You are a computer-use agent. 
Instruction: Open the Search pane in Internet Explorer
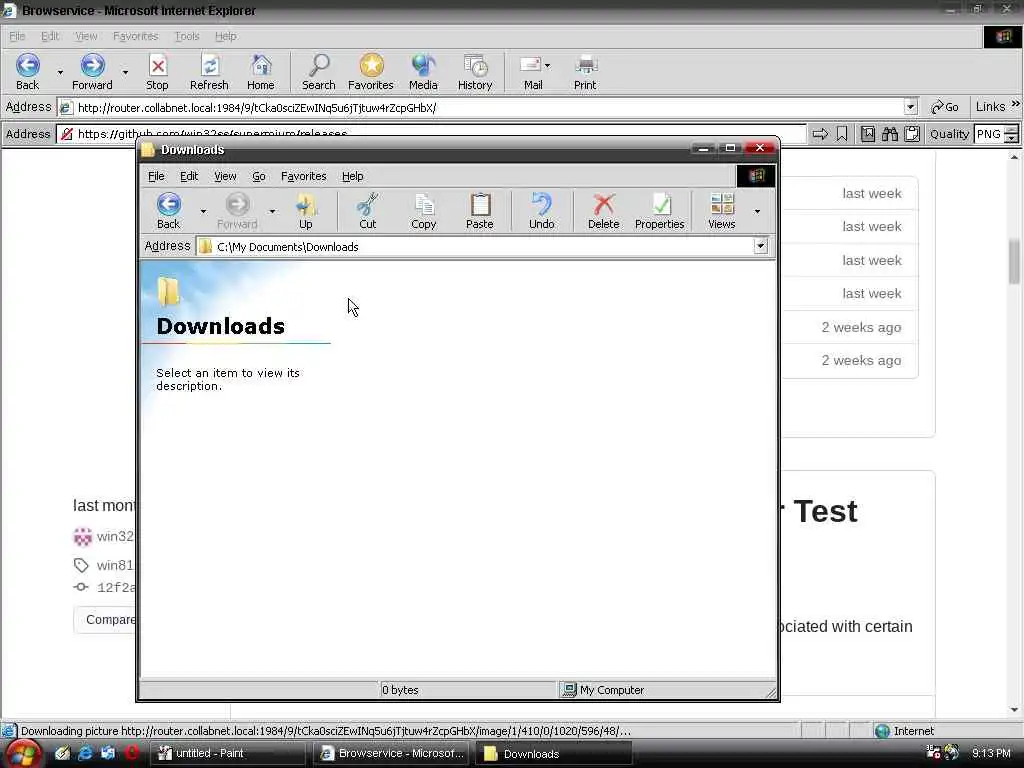319,72
